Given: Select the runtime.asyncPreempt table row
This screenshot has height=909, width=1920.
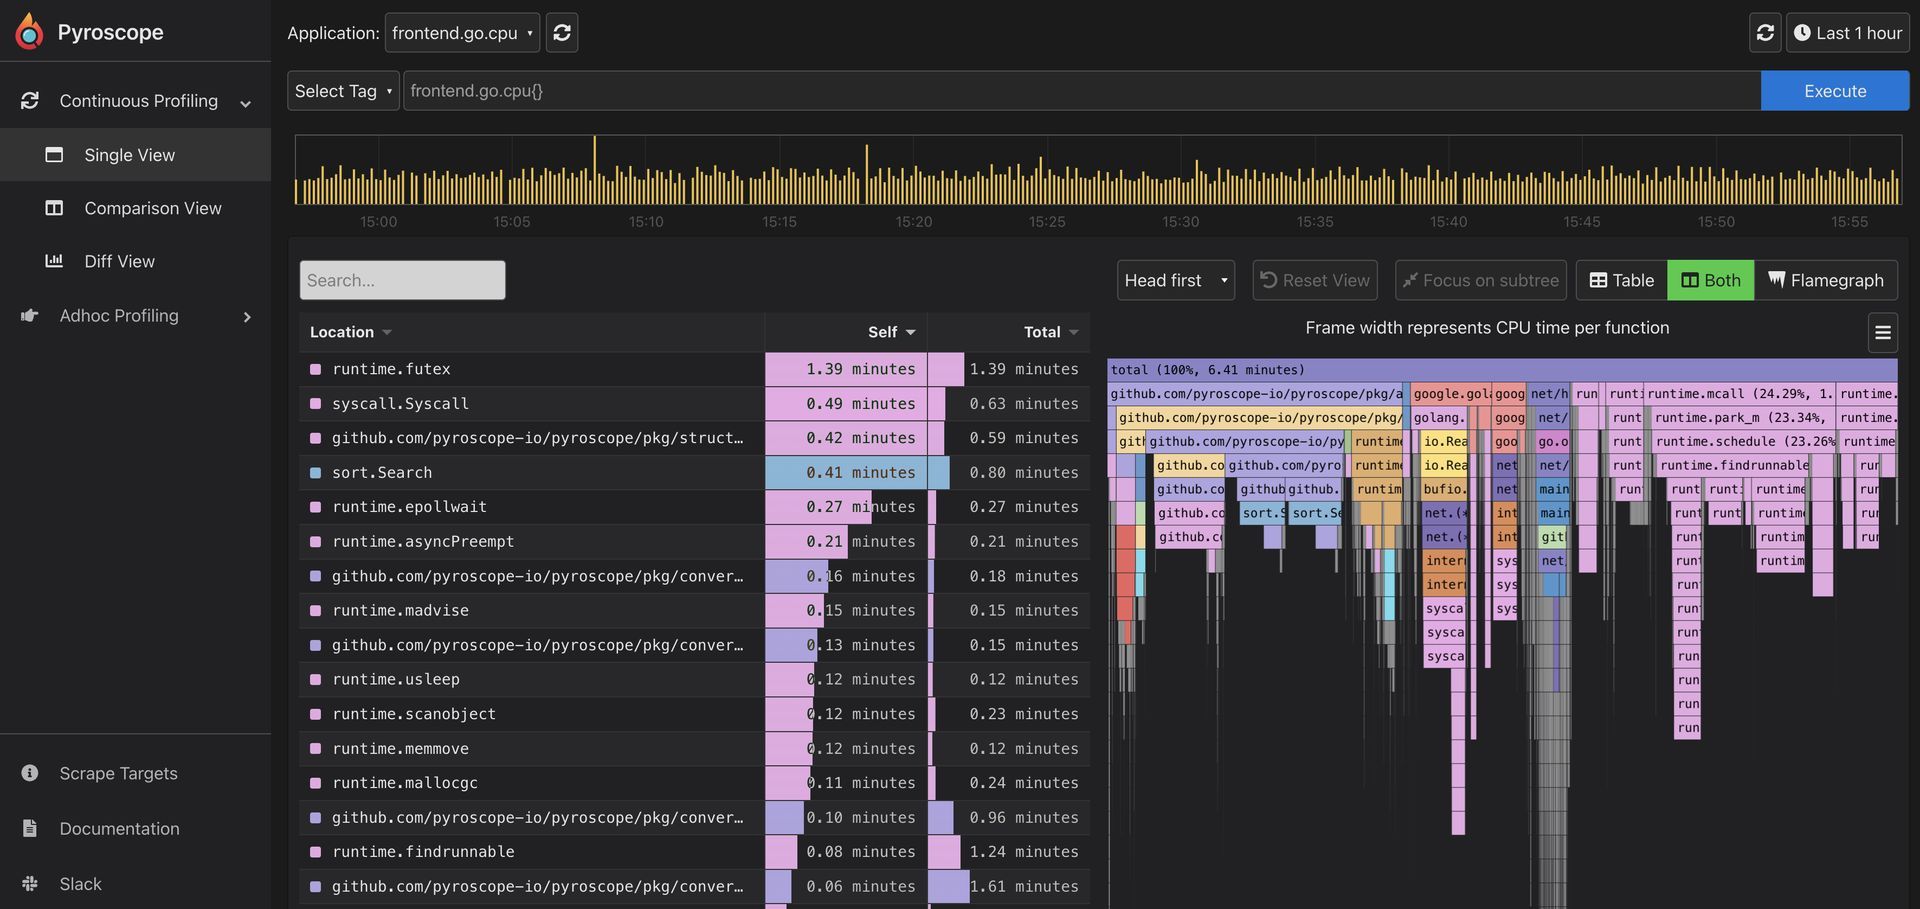Looking at the screenshot, I should 694,542.
